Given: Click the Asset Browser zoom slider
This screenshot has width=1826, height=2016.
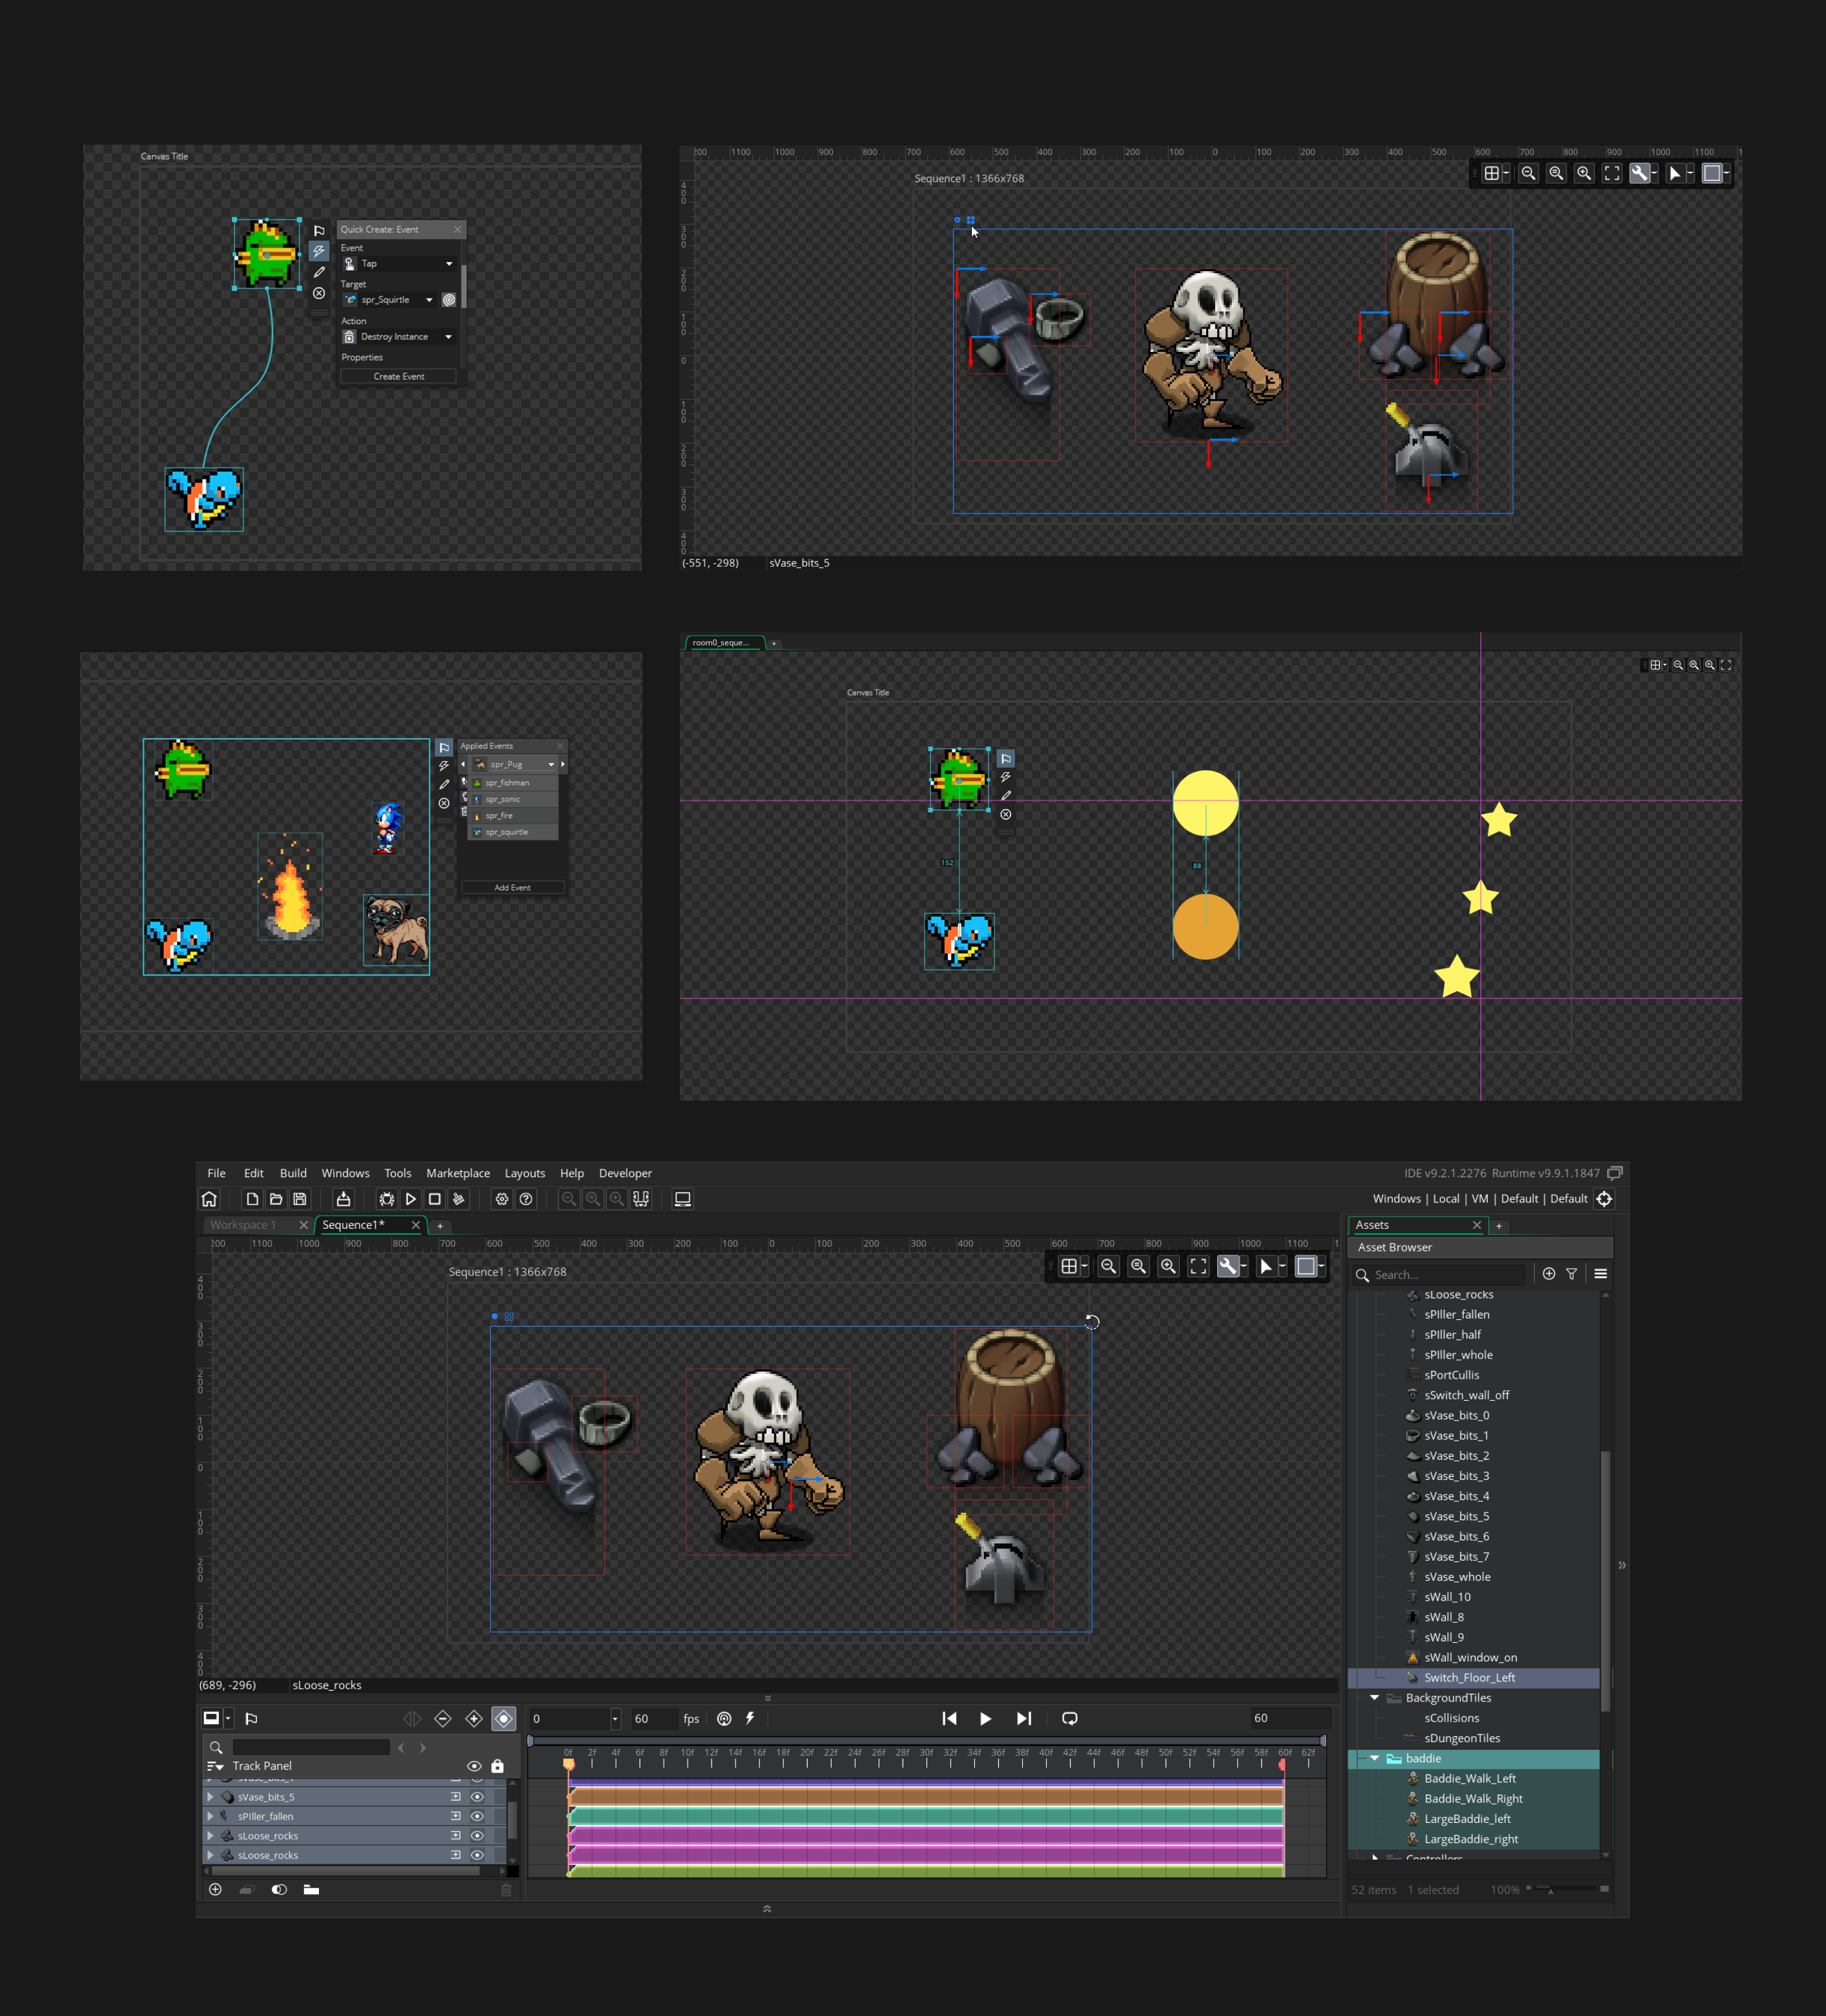Looking at the screenshot, I should (1550, 1890).
